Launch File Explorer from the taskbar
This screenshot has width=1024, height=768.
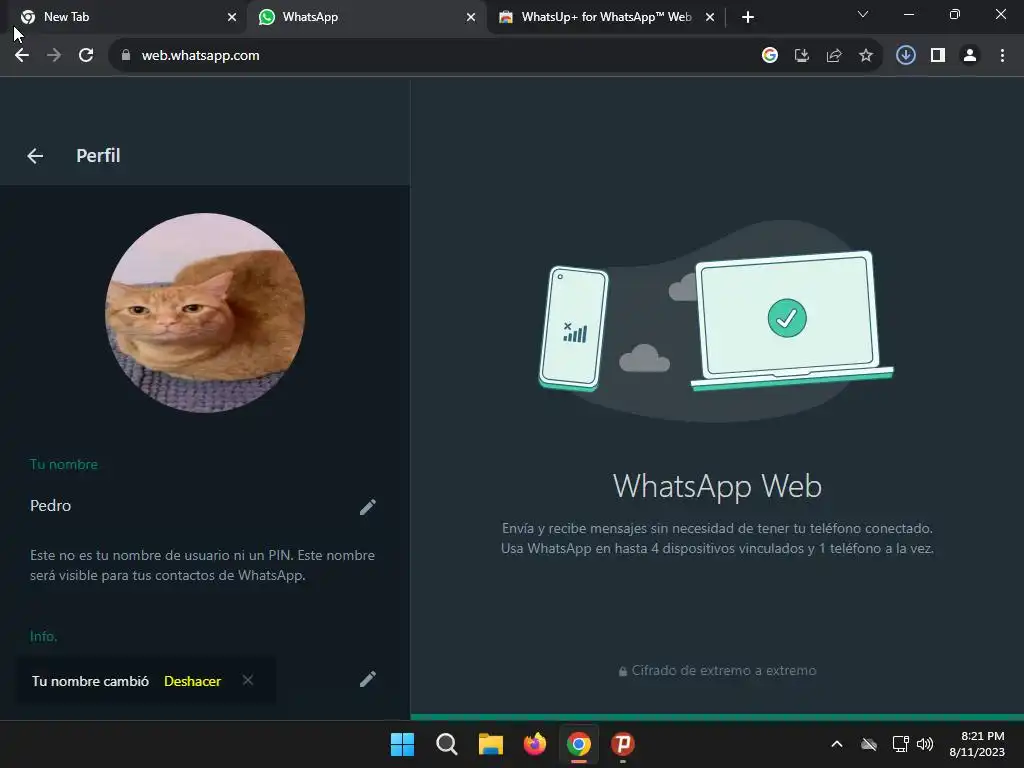pyautogui.click(x=490, y=744)
